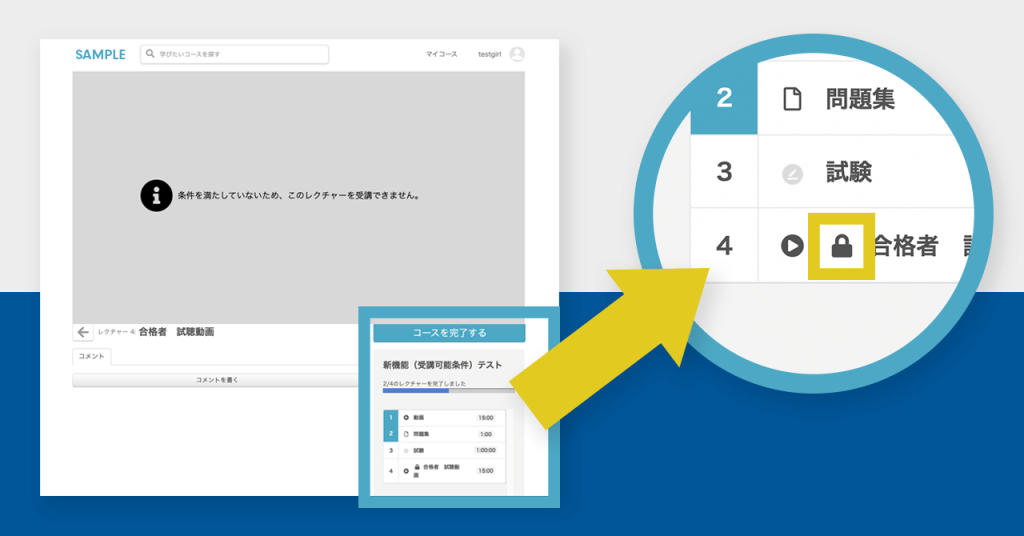This screenshot has height=536, width=1024.
Task: Click the 15:00 duration of lecture 4
Action: coord(486,471)
